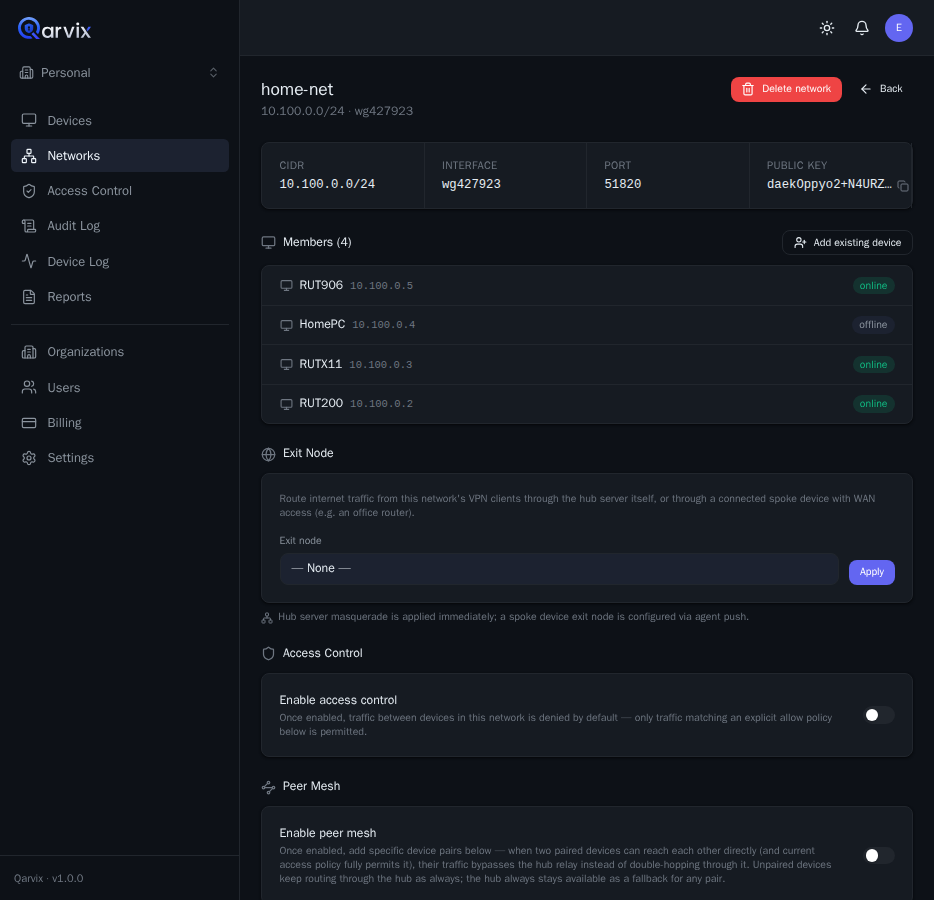
Task: Apply the exit node selection
Action: pos(871,572)
